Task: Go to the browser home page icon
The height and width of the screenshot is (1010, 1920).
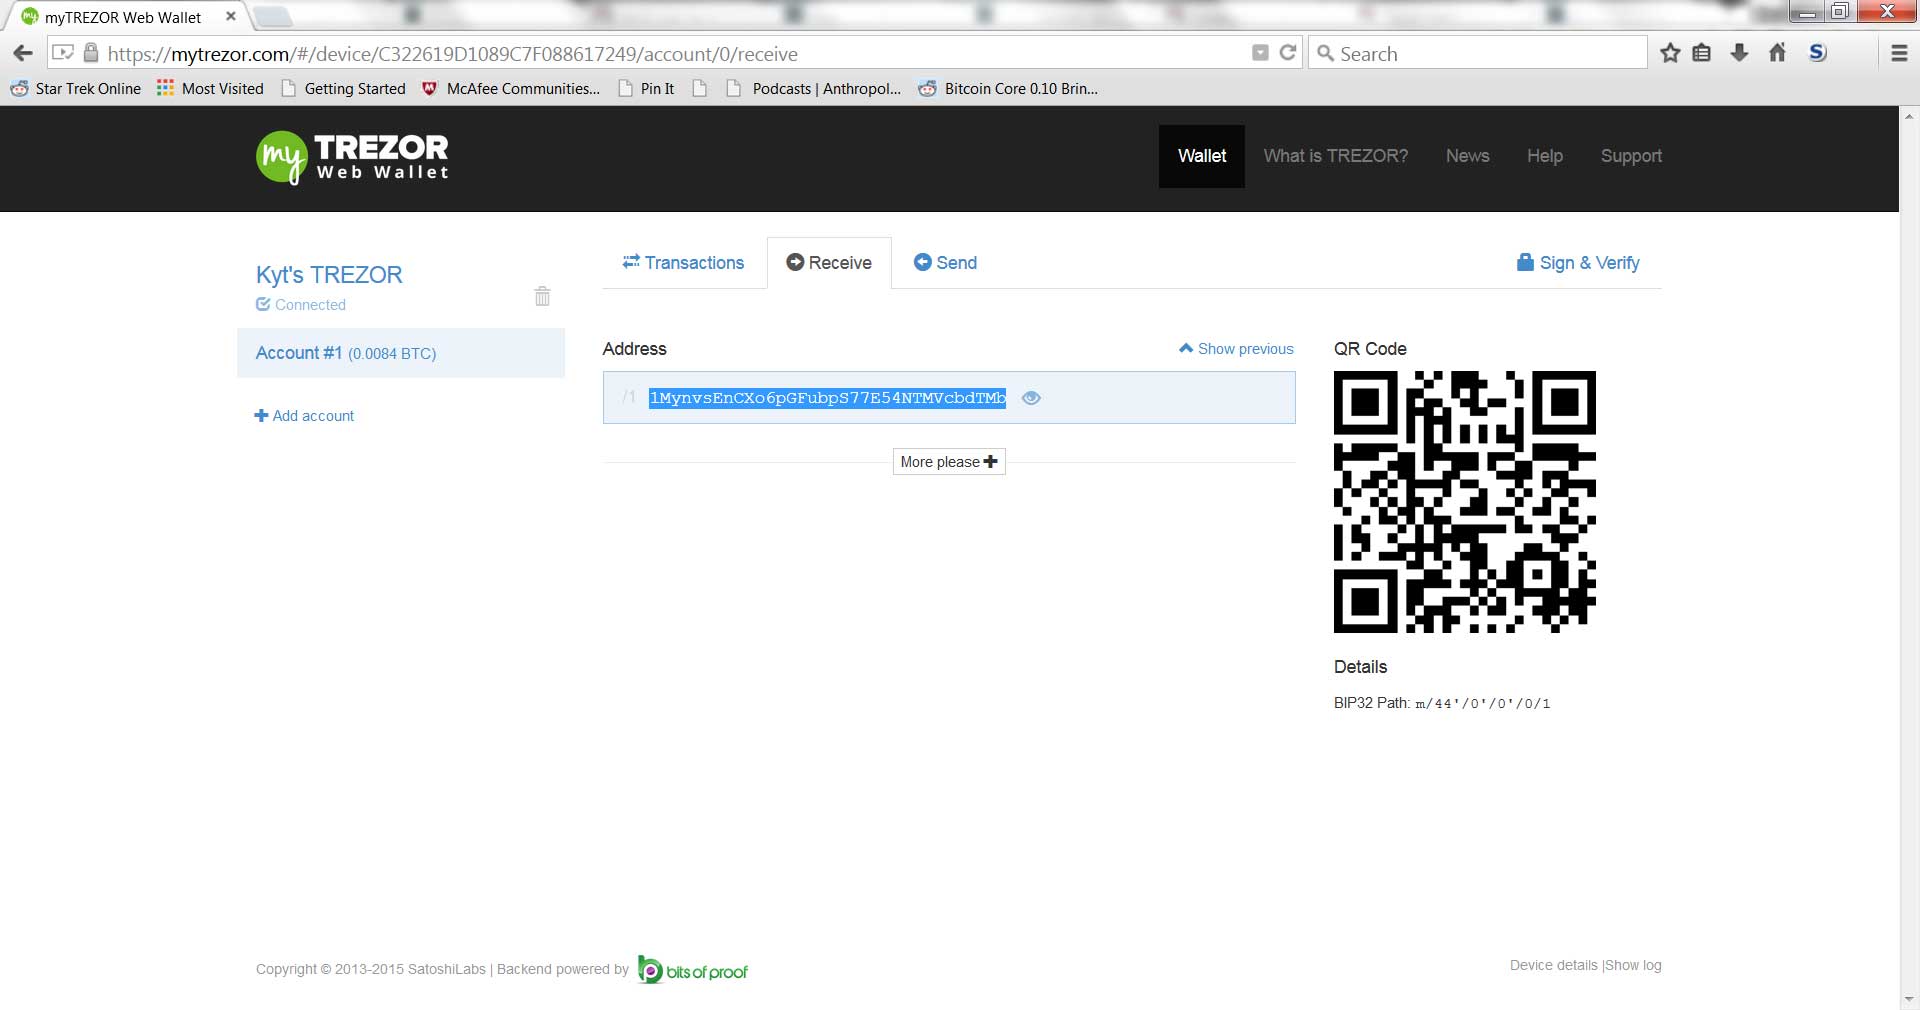Action: pyautogui.click(x=1777, y=53)
